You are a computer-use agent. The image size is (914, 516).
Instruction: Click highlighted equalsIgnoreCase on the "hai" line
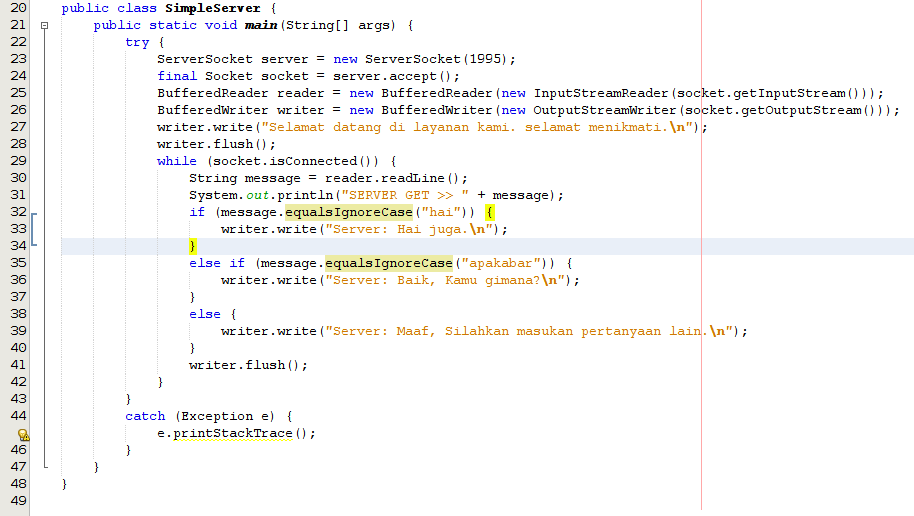coord(349,212)
